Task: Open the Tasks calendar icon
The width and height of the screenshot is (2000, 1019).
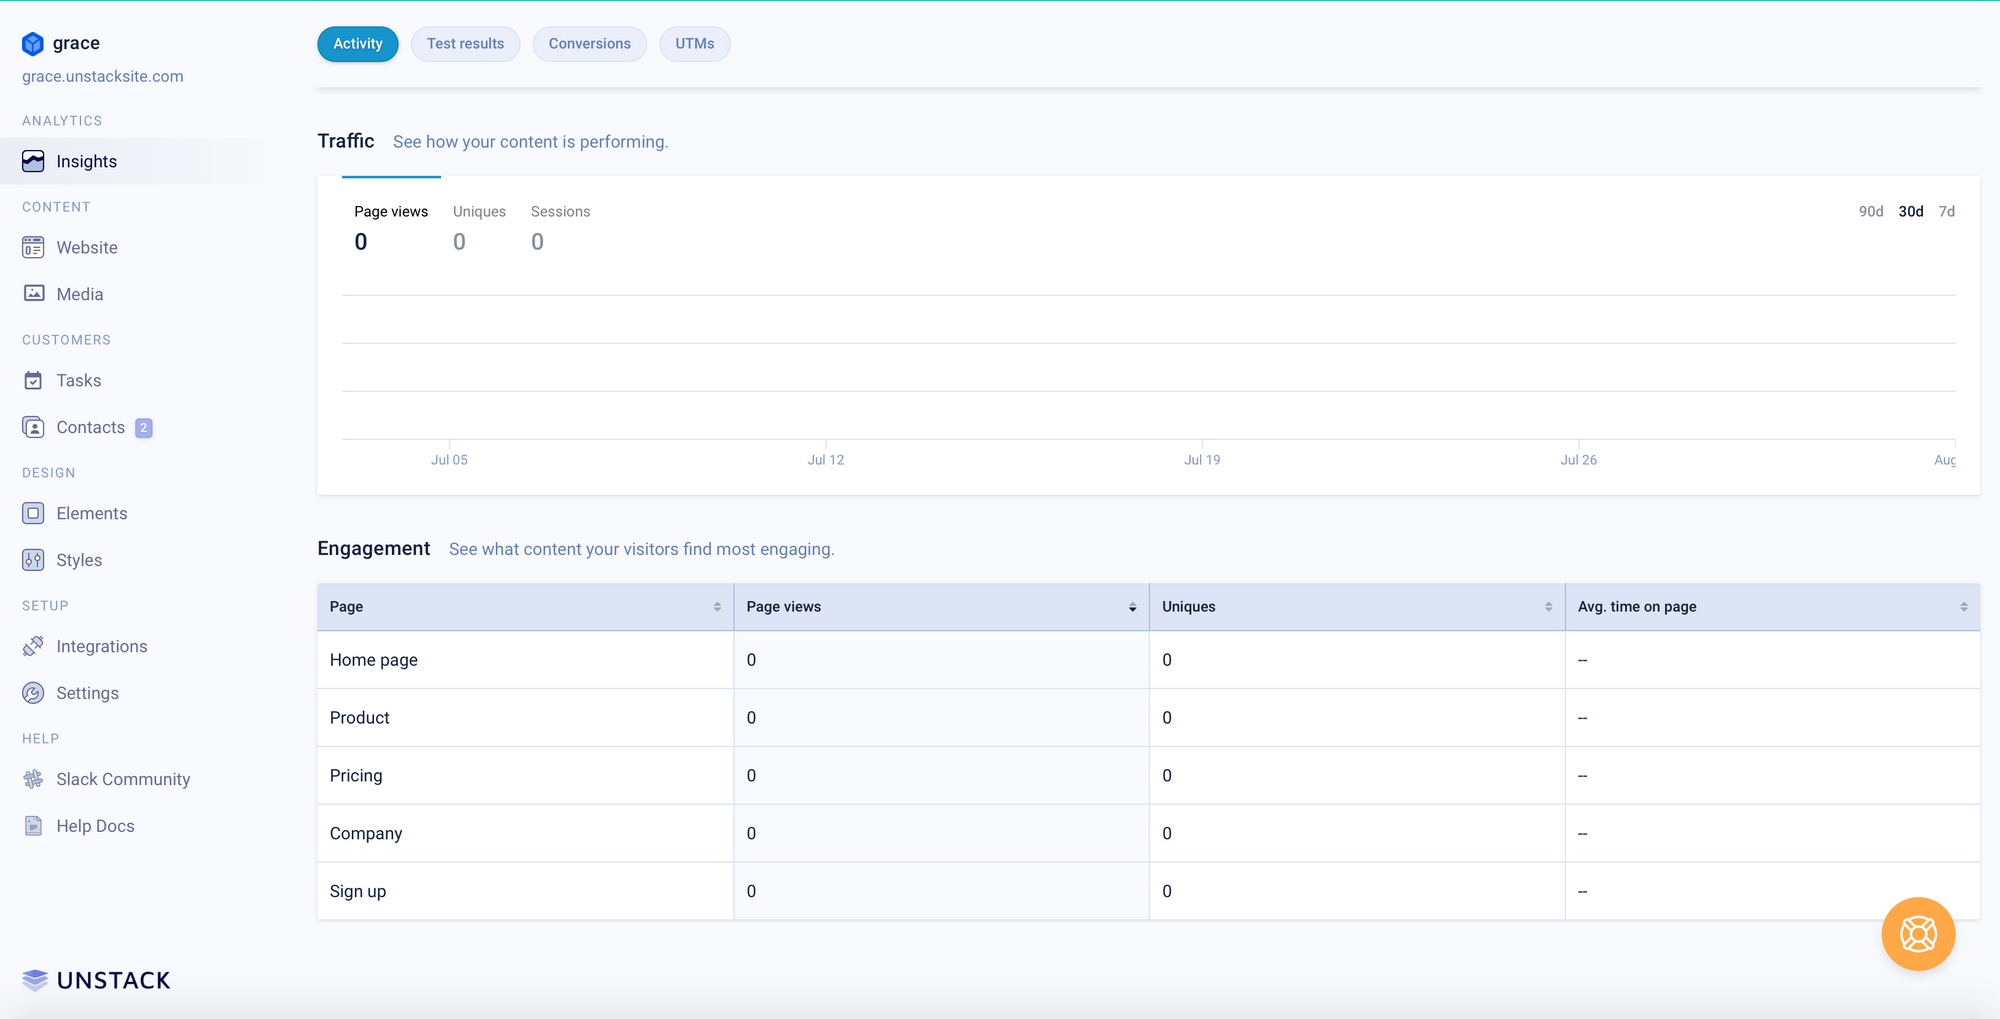Action: pyautogui.click(x=33, y=380)
